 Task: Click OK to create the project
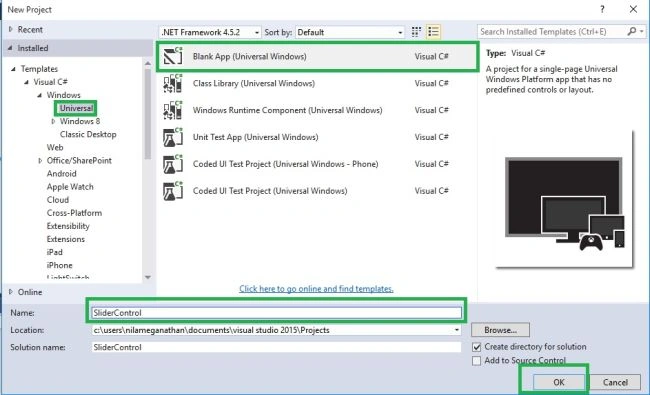(x=559, y=382)
